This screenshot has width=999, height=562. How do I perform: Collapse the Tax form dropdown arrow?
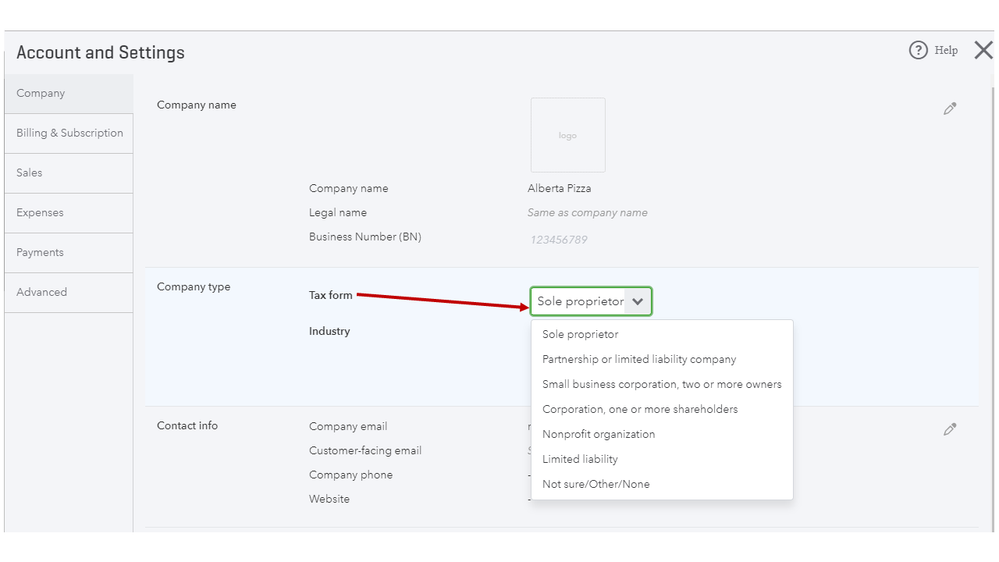[x=638, y=301]
